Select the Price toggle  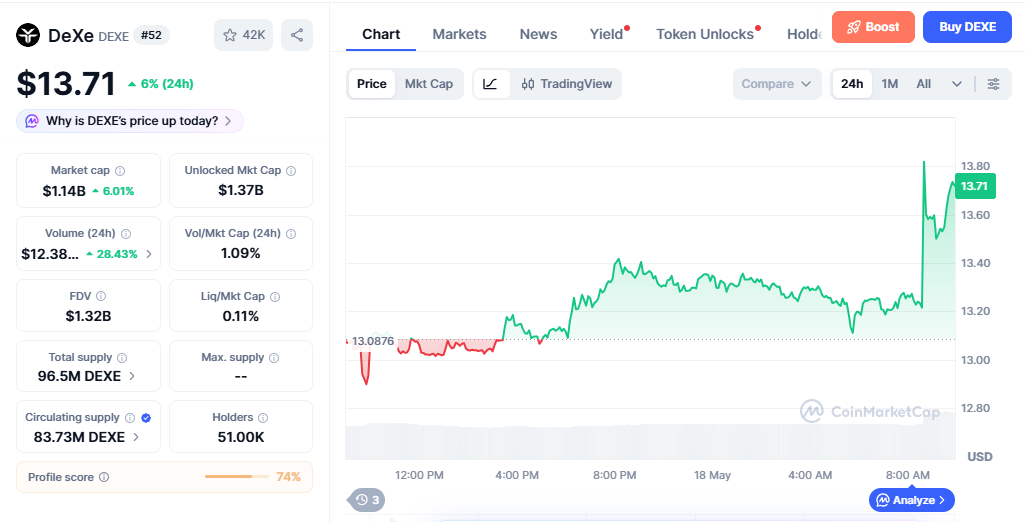tap(371, 84)
